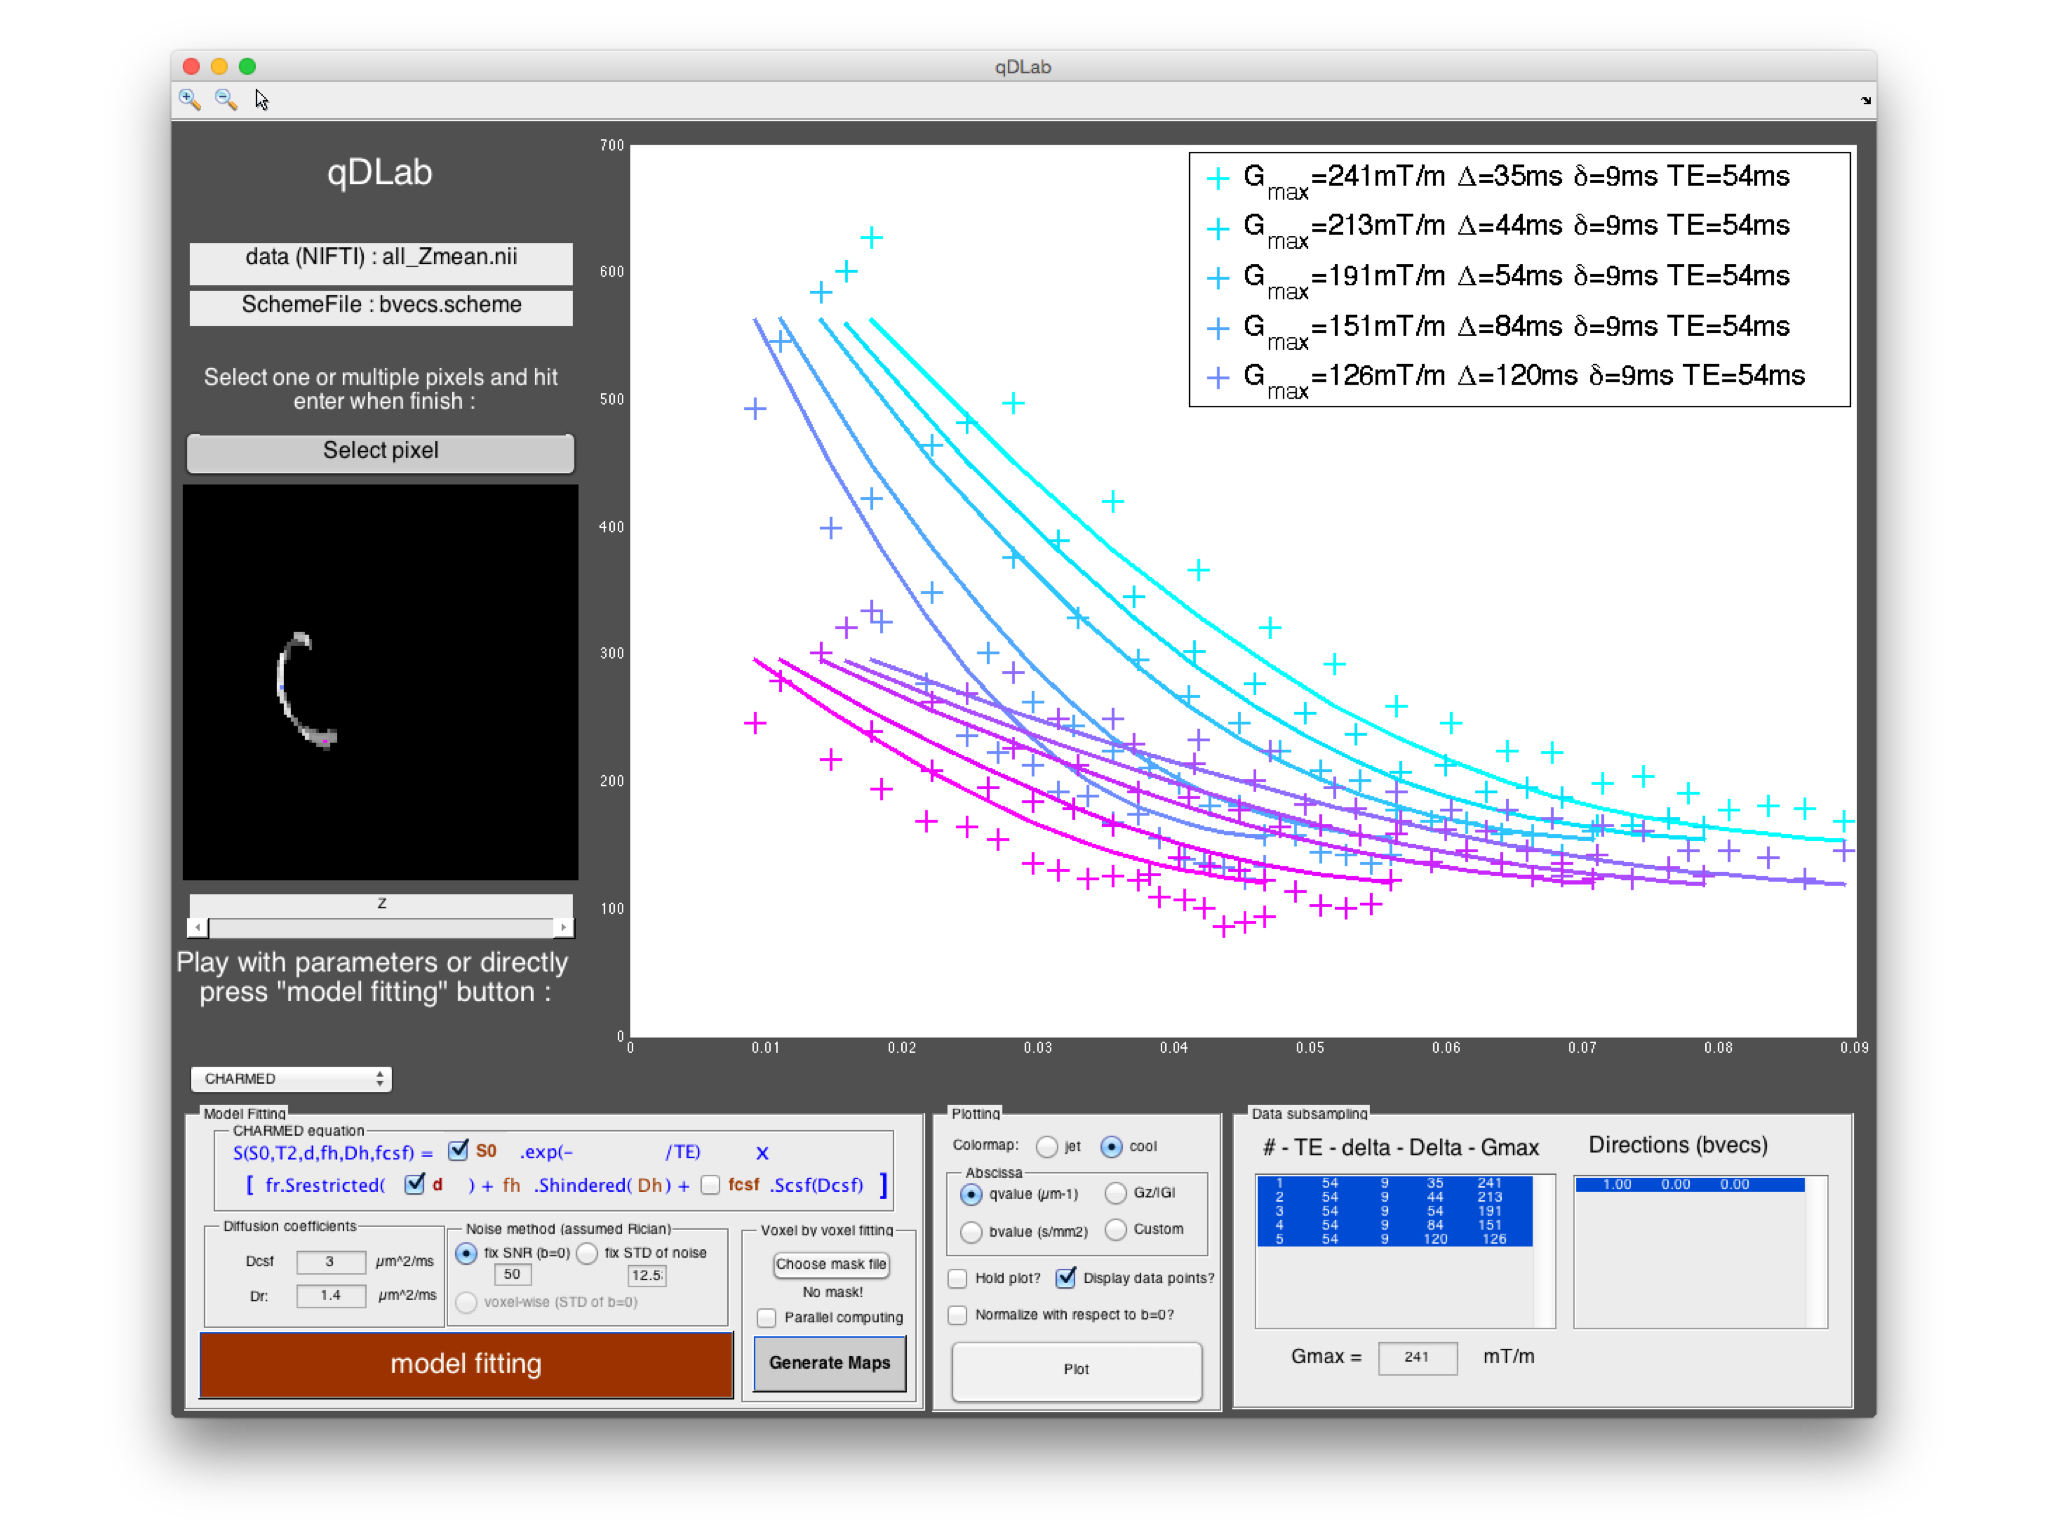Click the Dcsf value input field
Image resolution: width=2048 pixels, height=1536 pixels.
pyautogui.click(x=330, y=1261)
